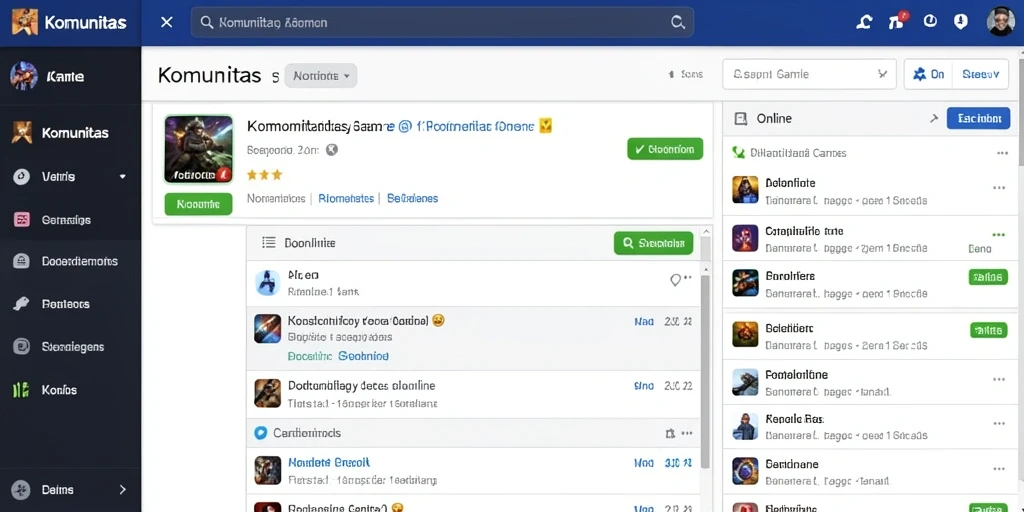This screenshot has height=512, width=1024.
Task: Click the Deims icon at sidebar bottom
Action: click(x=21, y=489)
